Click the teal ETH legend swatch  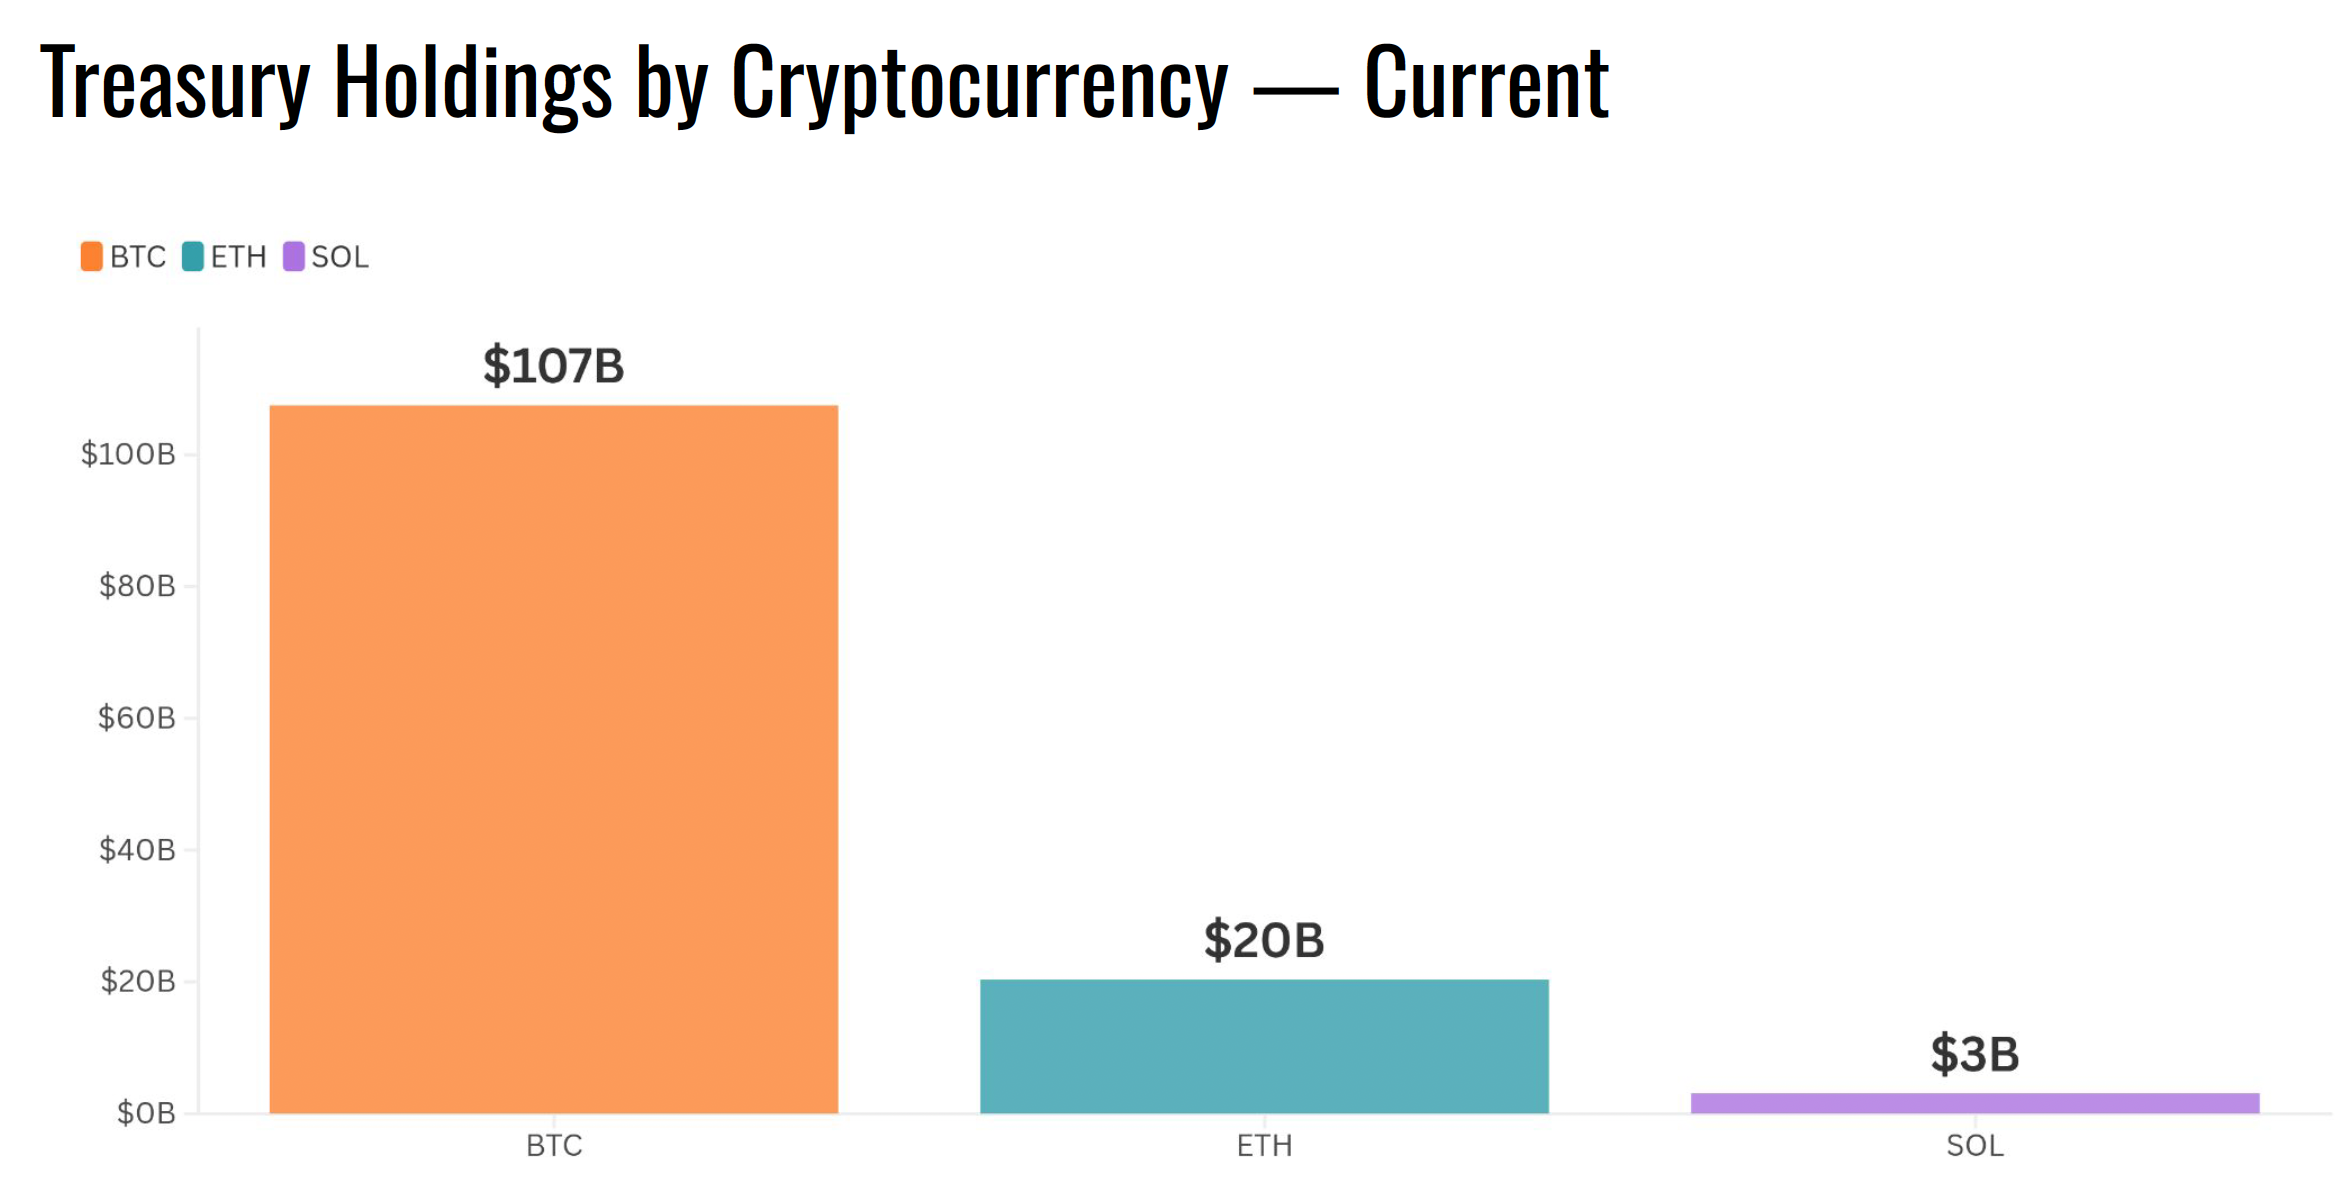pyautogui.click(x=193, y=257)
